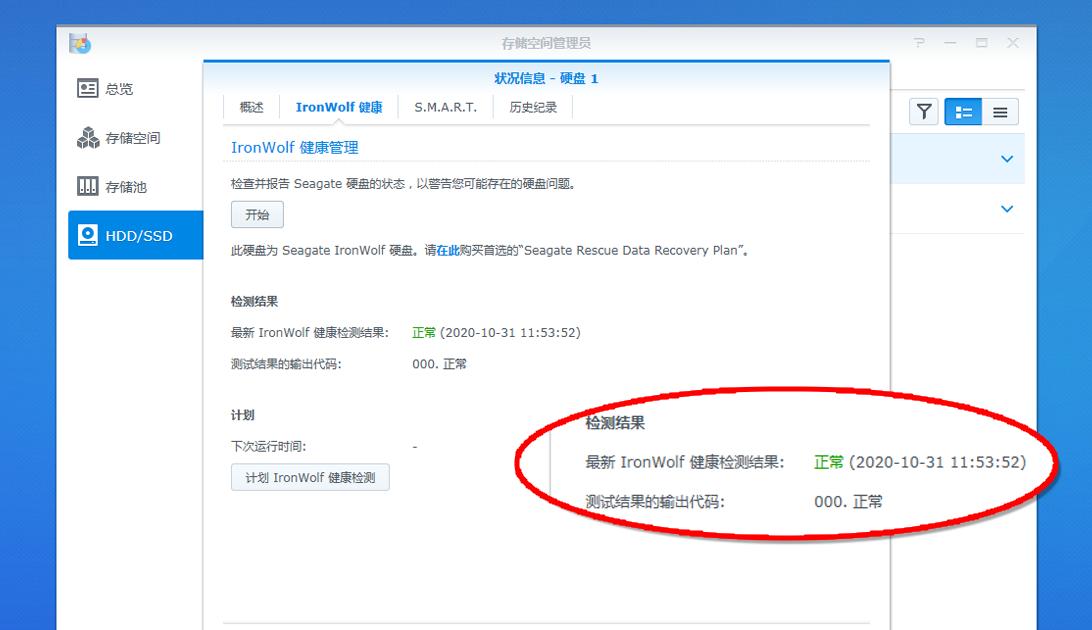The image size is (1092, 630).
Task: Select the highlighted detail view icon
Action: click(x=963, y=111)
